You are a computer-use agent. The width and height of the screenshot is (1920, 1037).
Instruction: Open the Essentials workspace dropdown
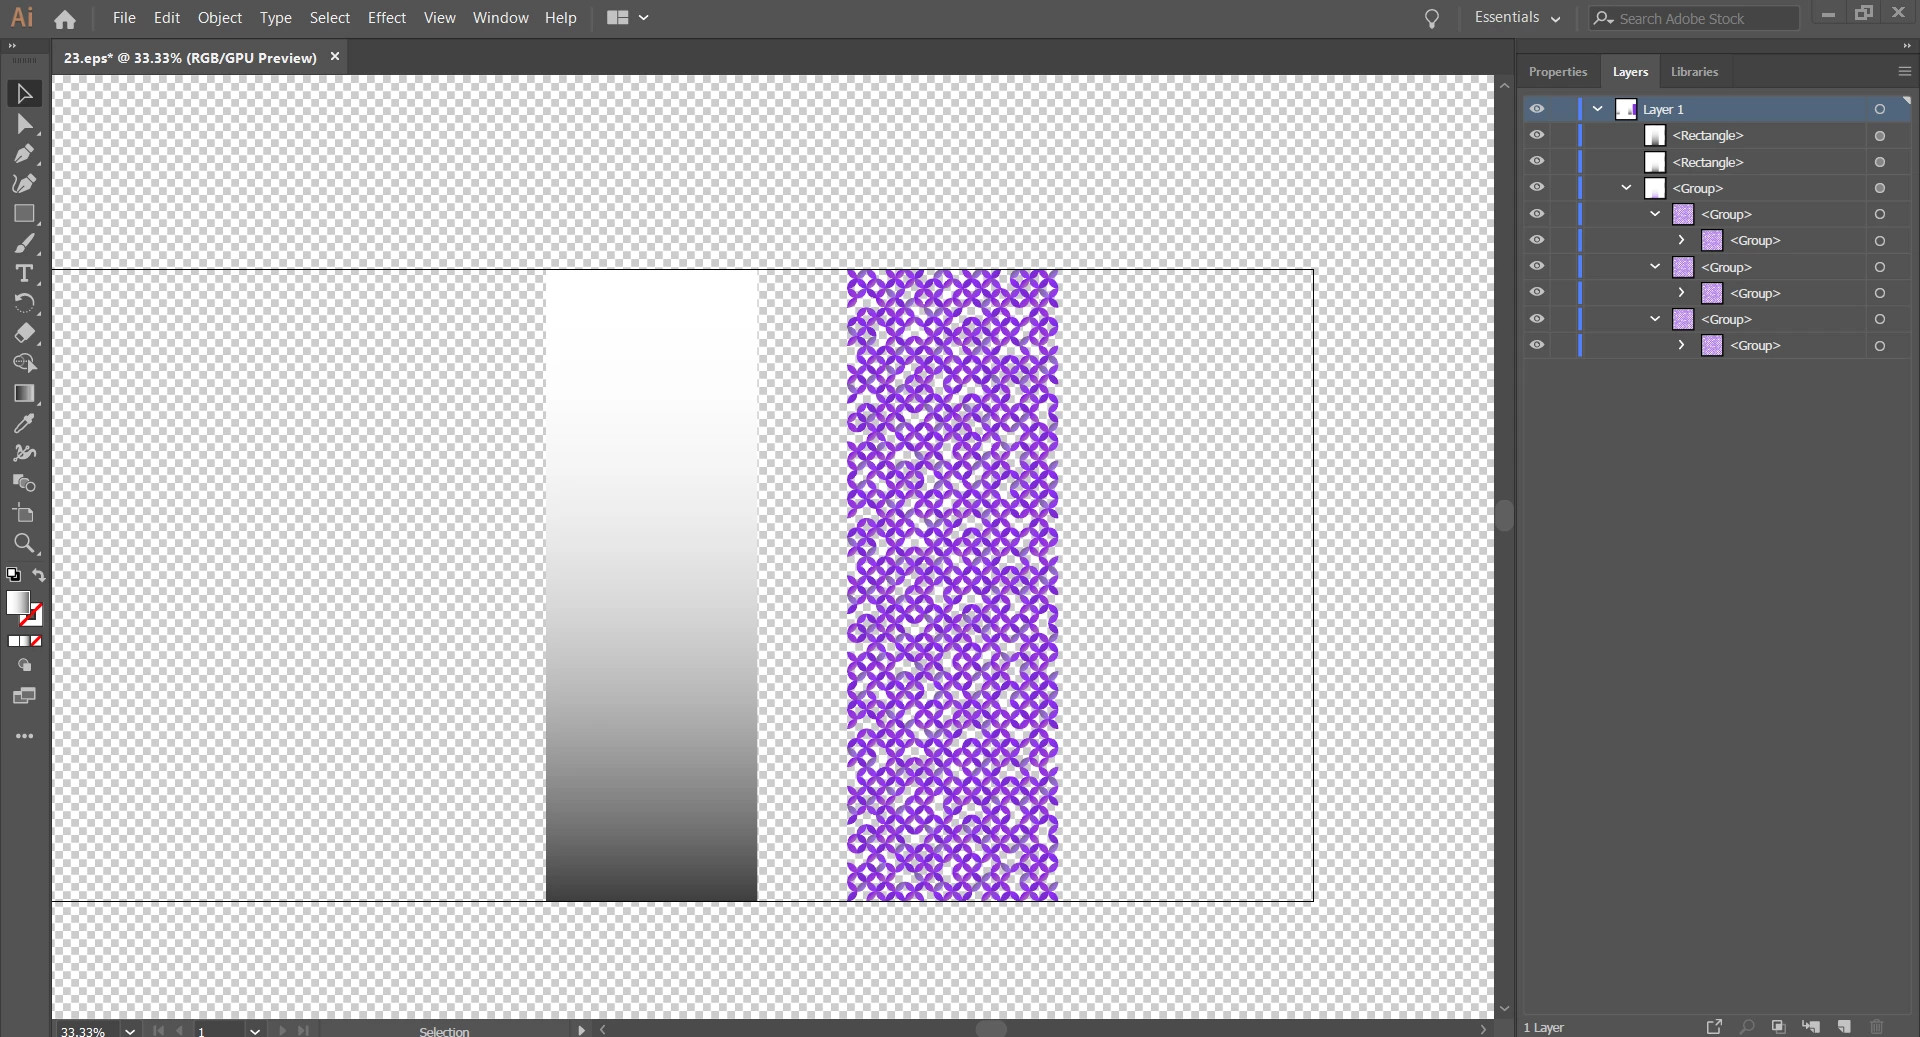(x=1517, y=18)
